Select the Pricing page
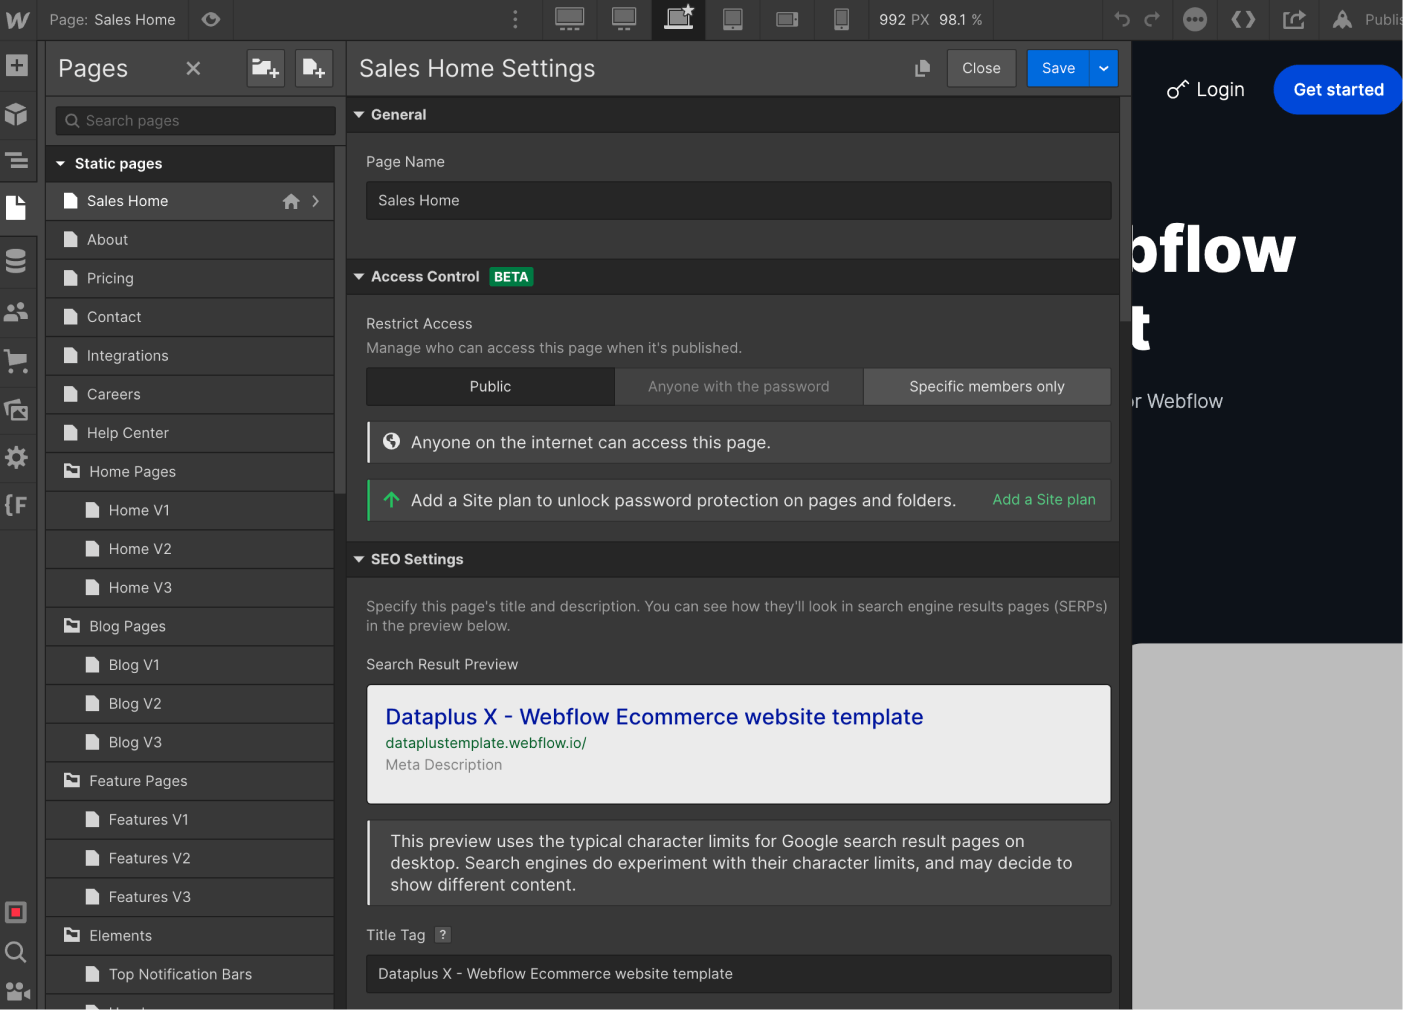 tap(110, 278)
